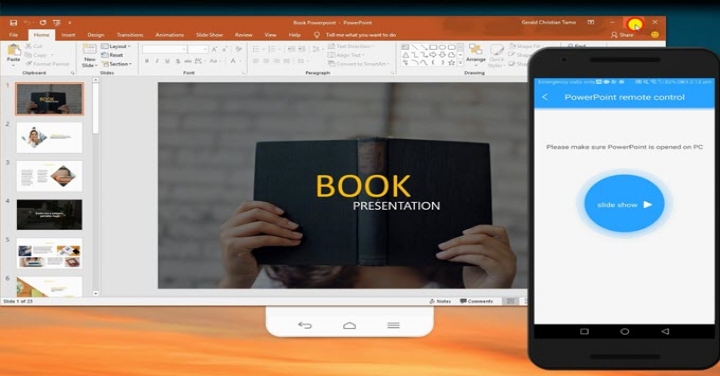Tap the Android home button on the phone
Image resolution: width=720 pixels, height=376 pixels.
point(624,331)
